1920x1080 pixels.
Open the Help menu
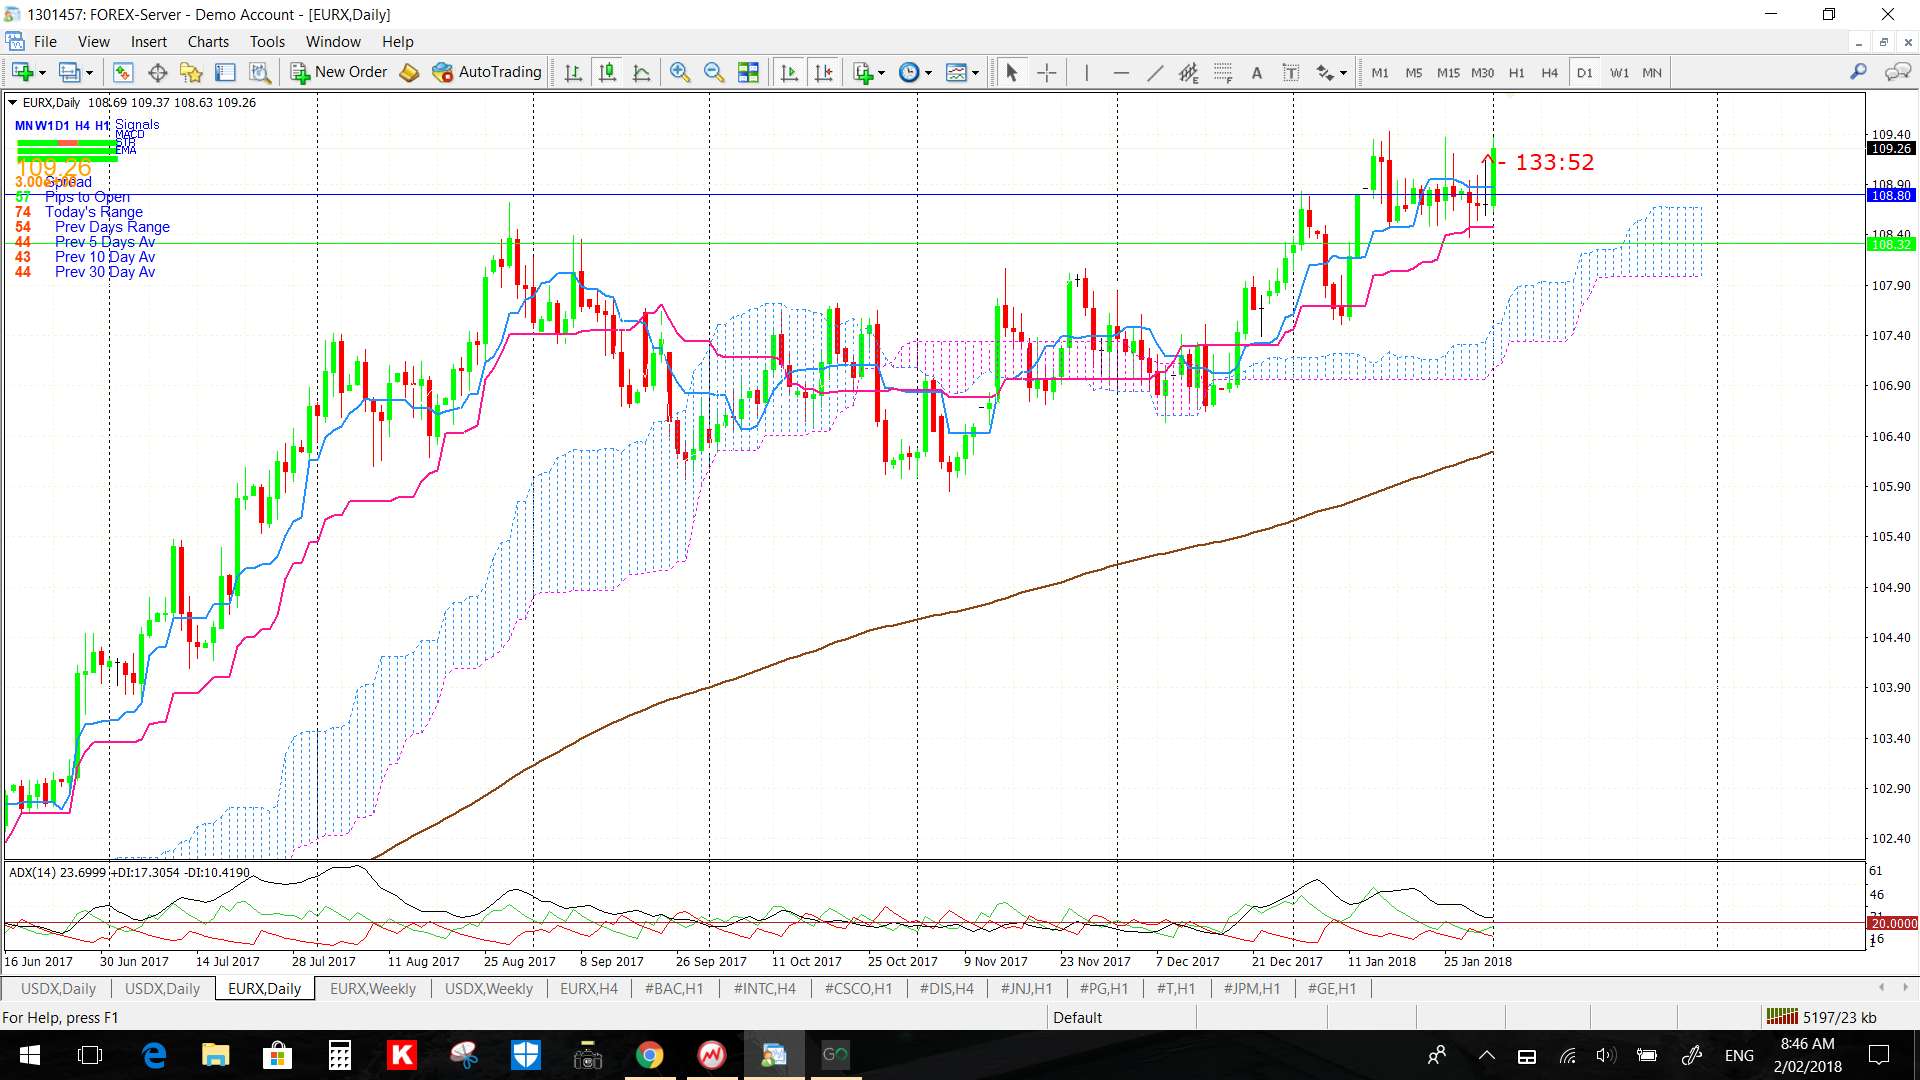(x=397, y=41)
